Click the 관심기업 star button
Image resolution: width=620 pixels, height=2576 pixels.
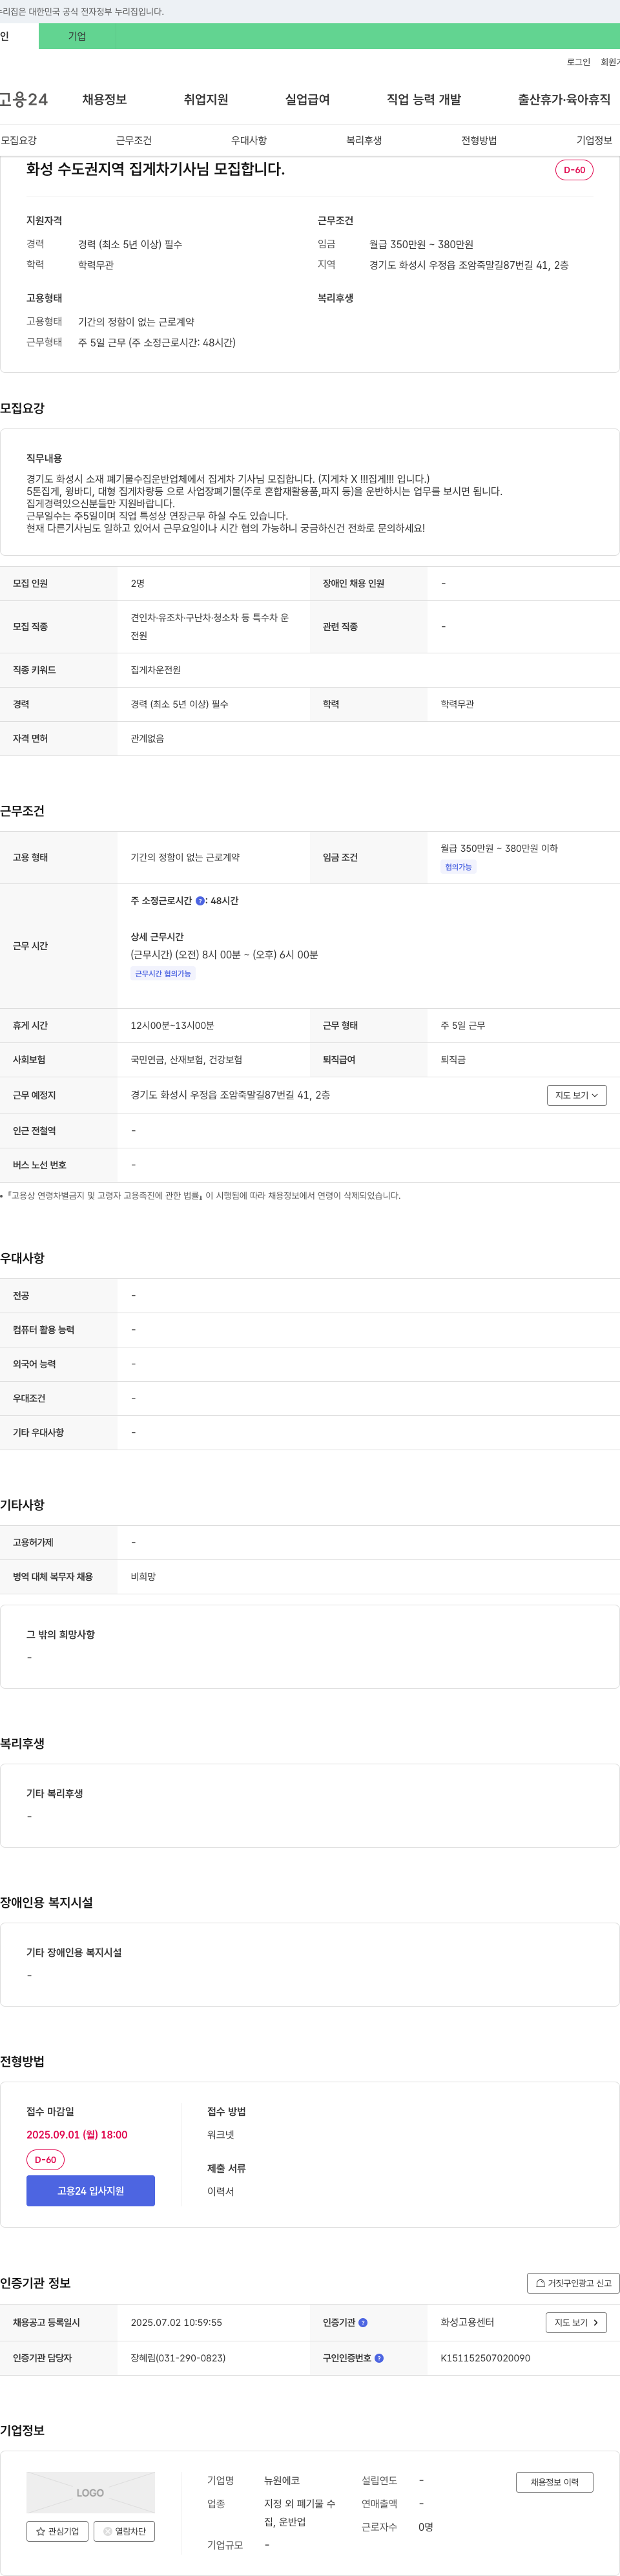57,2531
